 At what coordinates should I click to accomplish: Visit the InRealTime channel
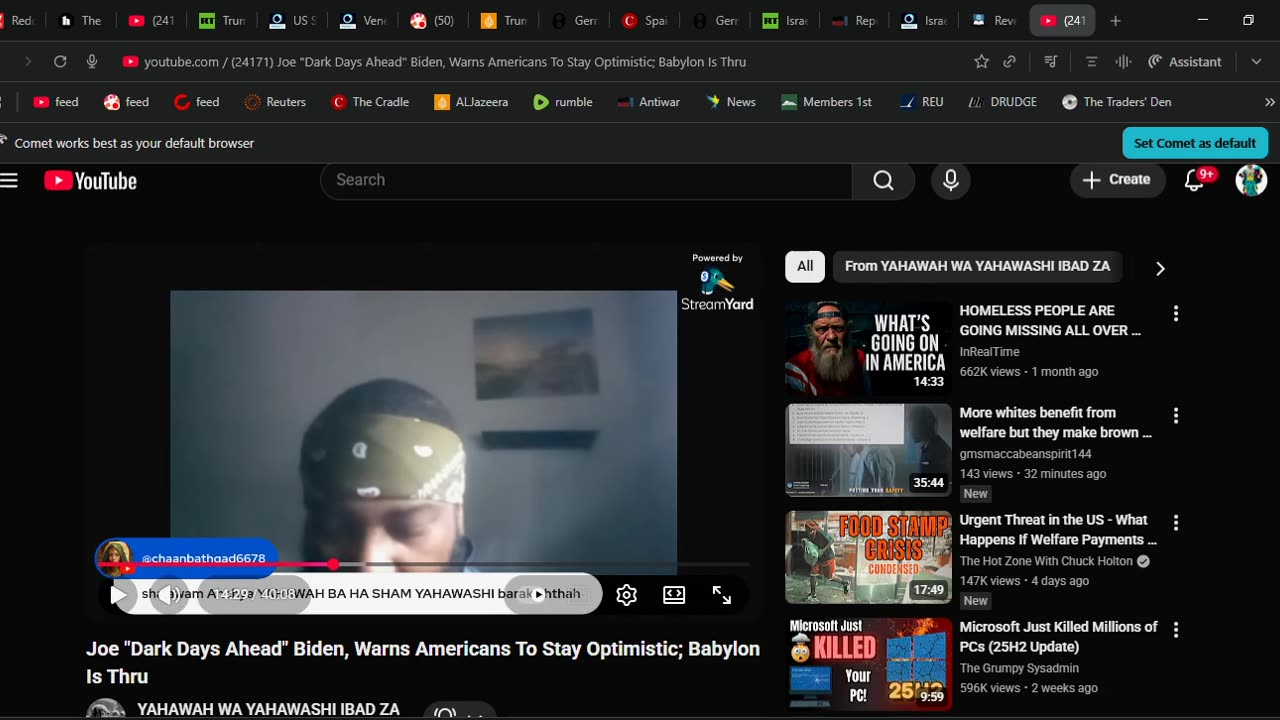coord(990,352)
